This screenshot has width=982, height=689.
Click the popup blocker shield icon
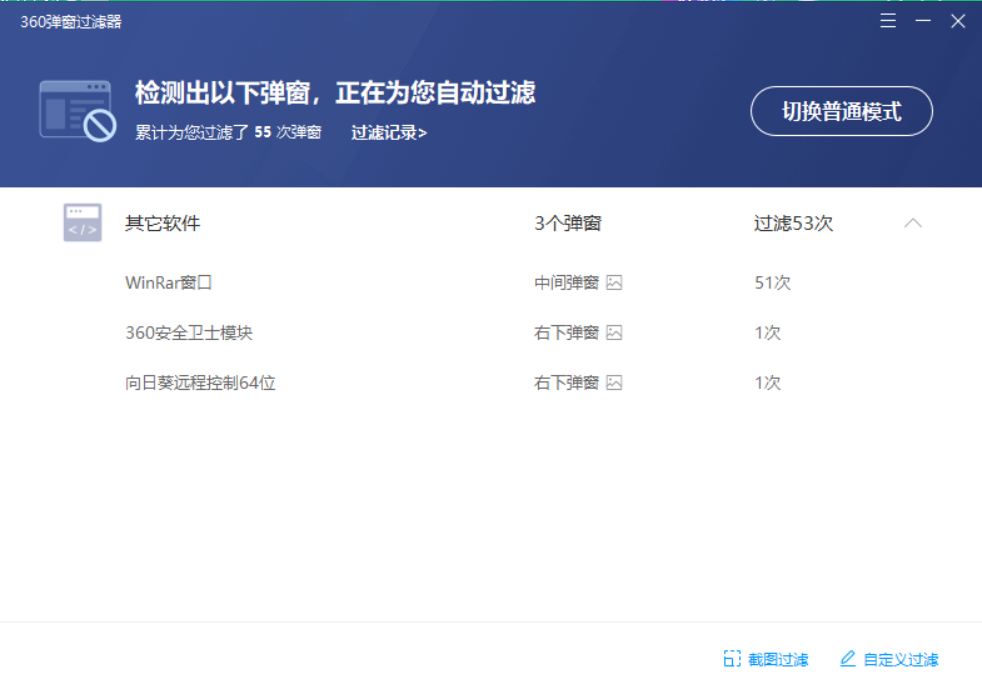click(78, 111)
